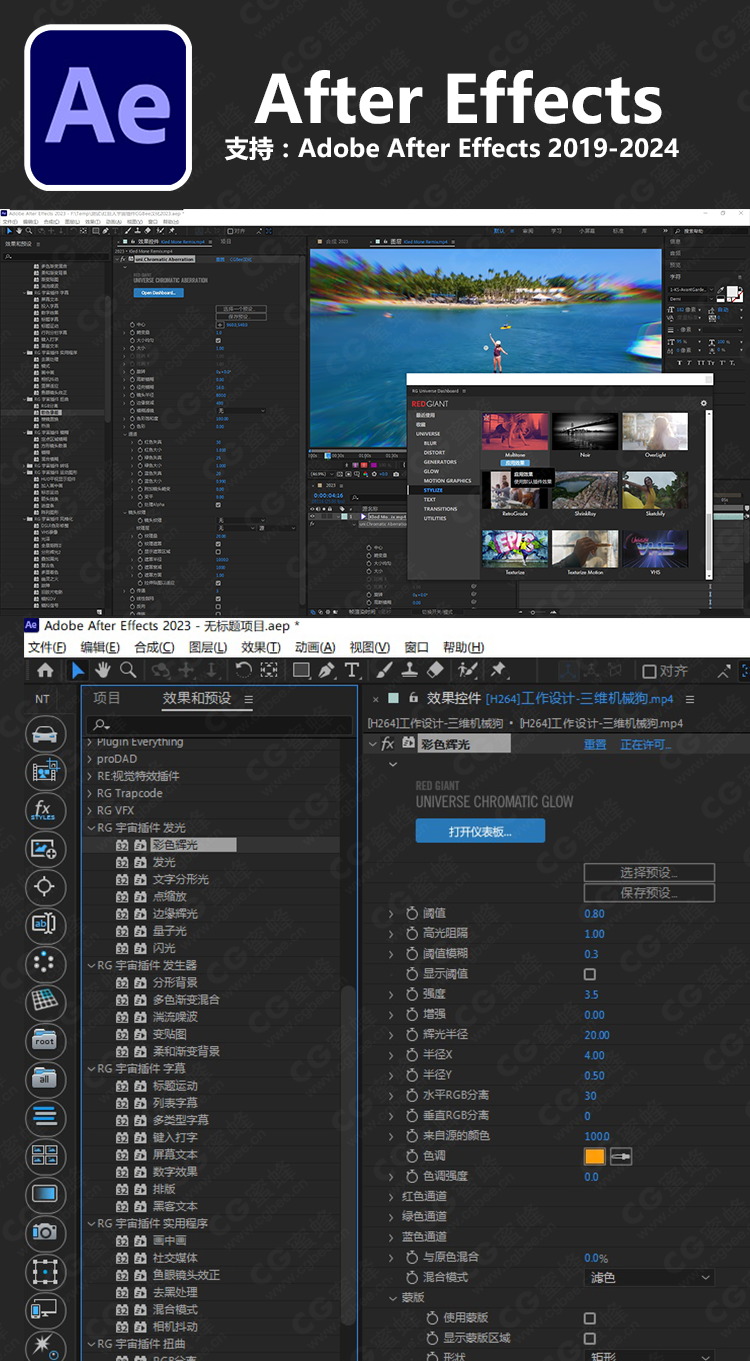Expand the RG Trapcode folder
Viewport: 750px width, 1361px height.
(91, 793)
